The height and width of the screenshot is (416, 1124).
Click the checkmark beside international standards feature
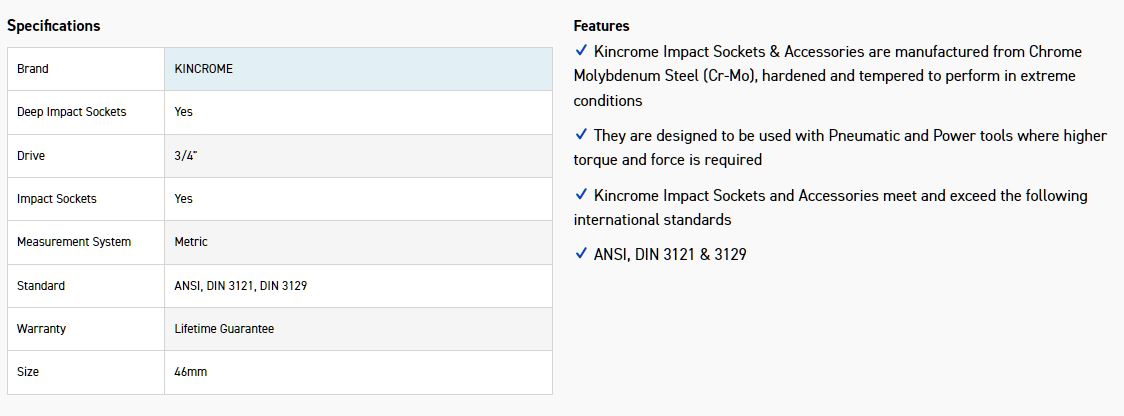click(x=581, y=195)
